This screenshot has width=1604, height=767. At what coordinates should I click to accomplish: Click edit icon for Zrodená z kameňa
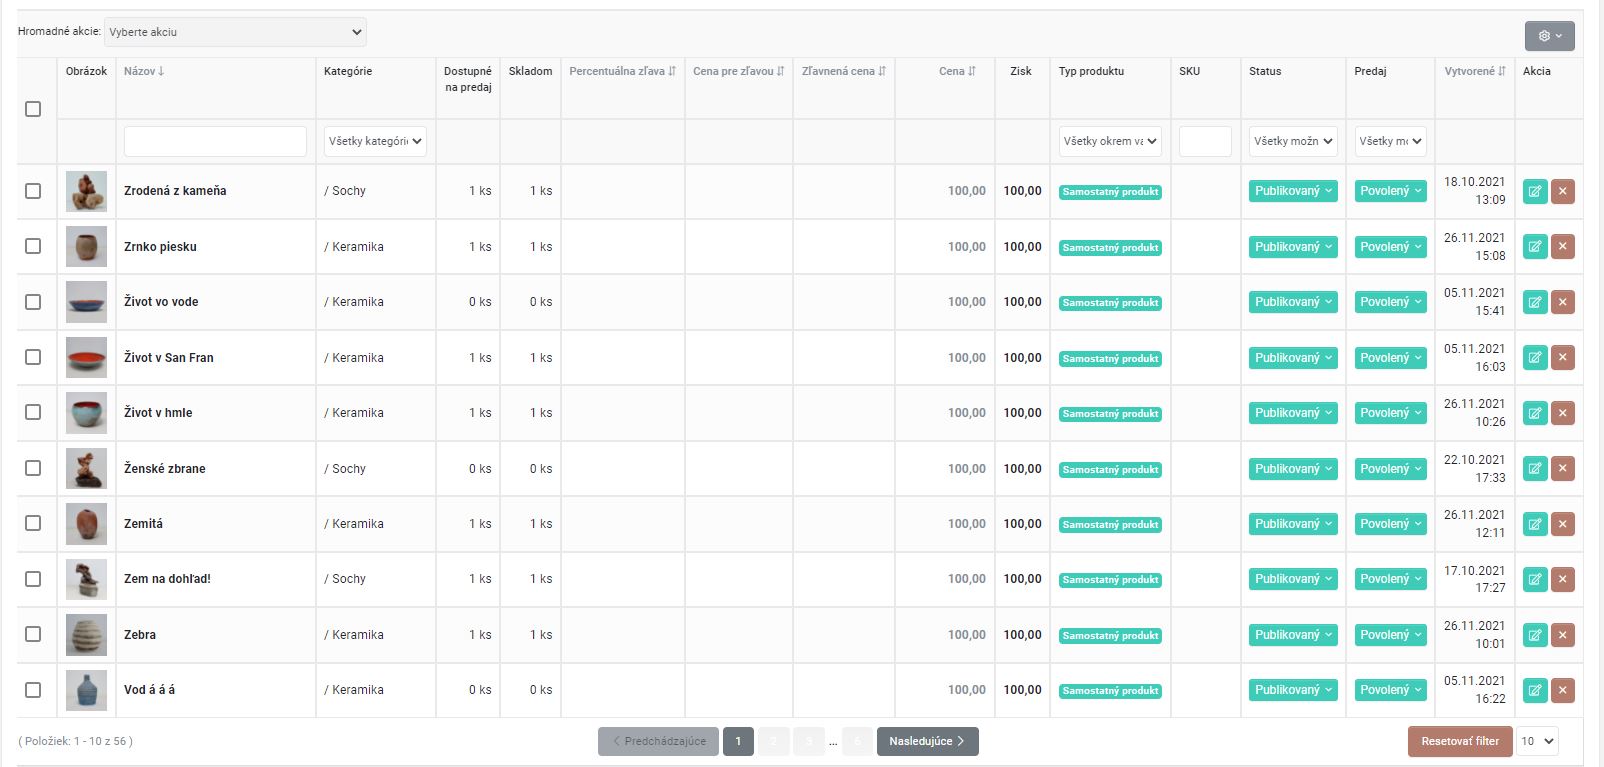click(x=1534, y=191)
